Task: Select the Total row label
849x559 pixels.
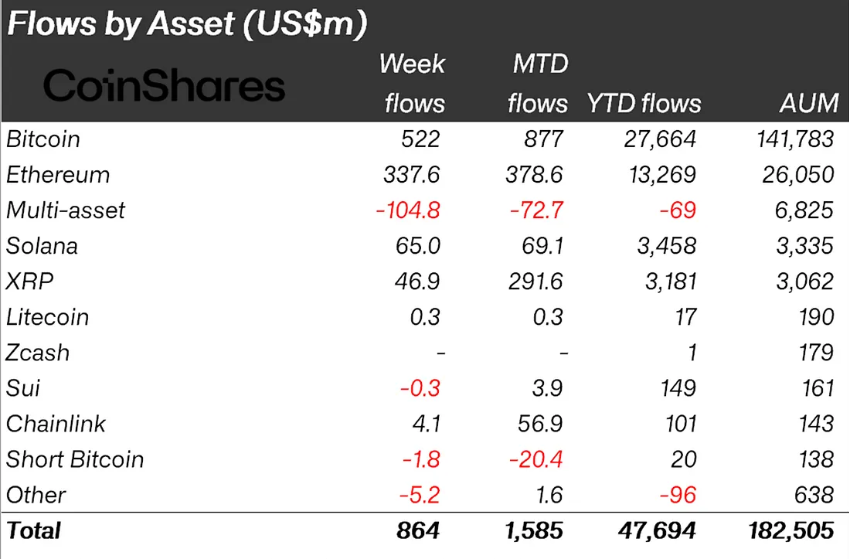Action: click(33, 531)
